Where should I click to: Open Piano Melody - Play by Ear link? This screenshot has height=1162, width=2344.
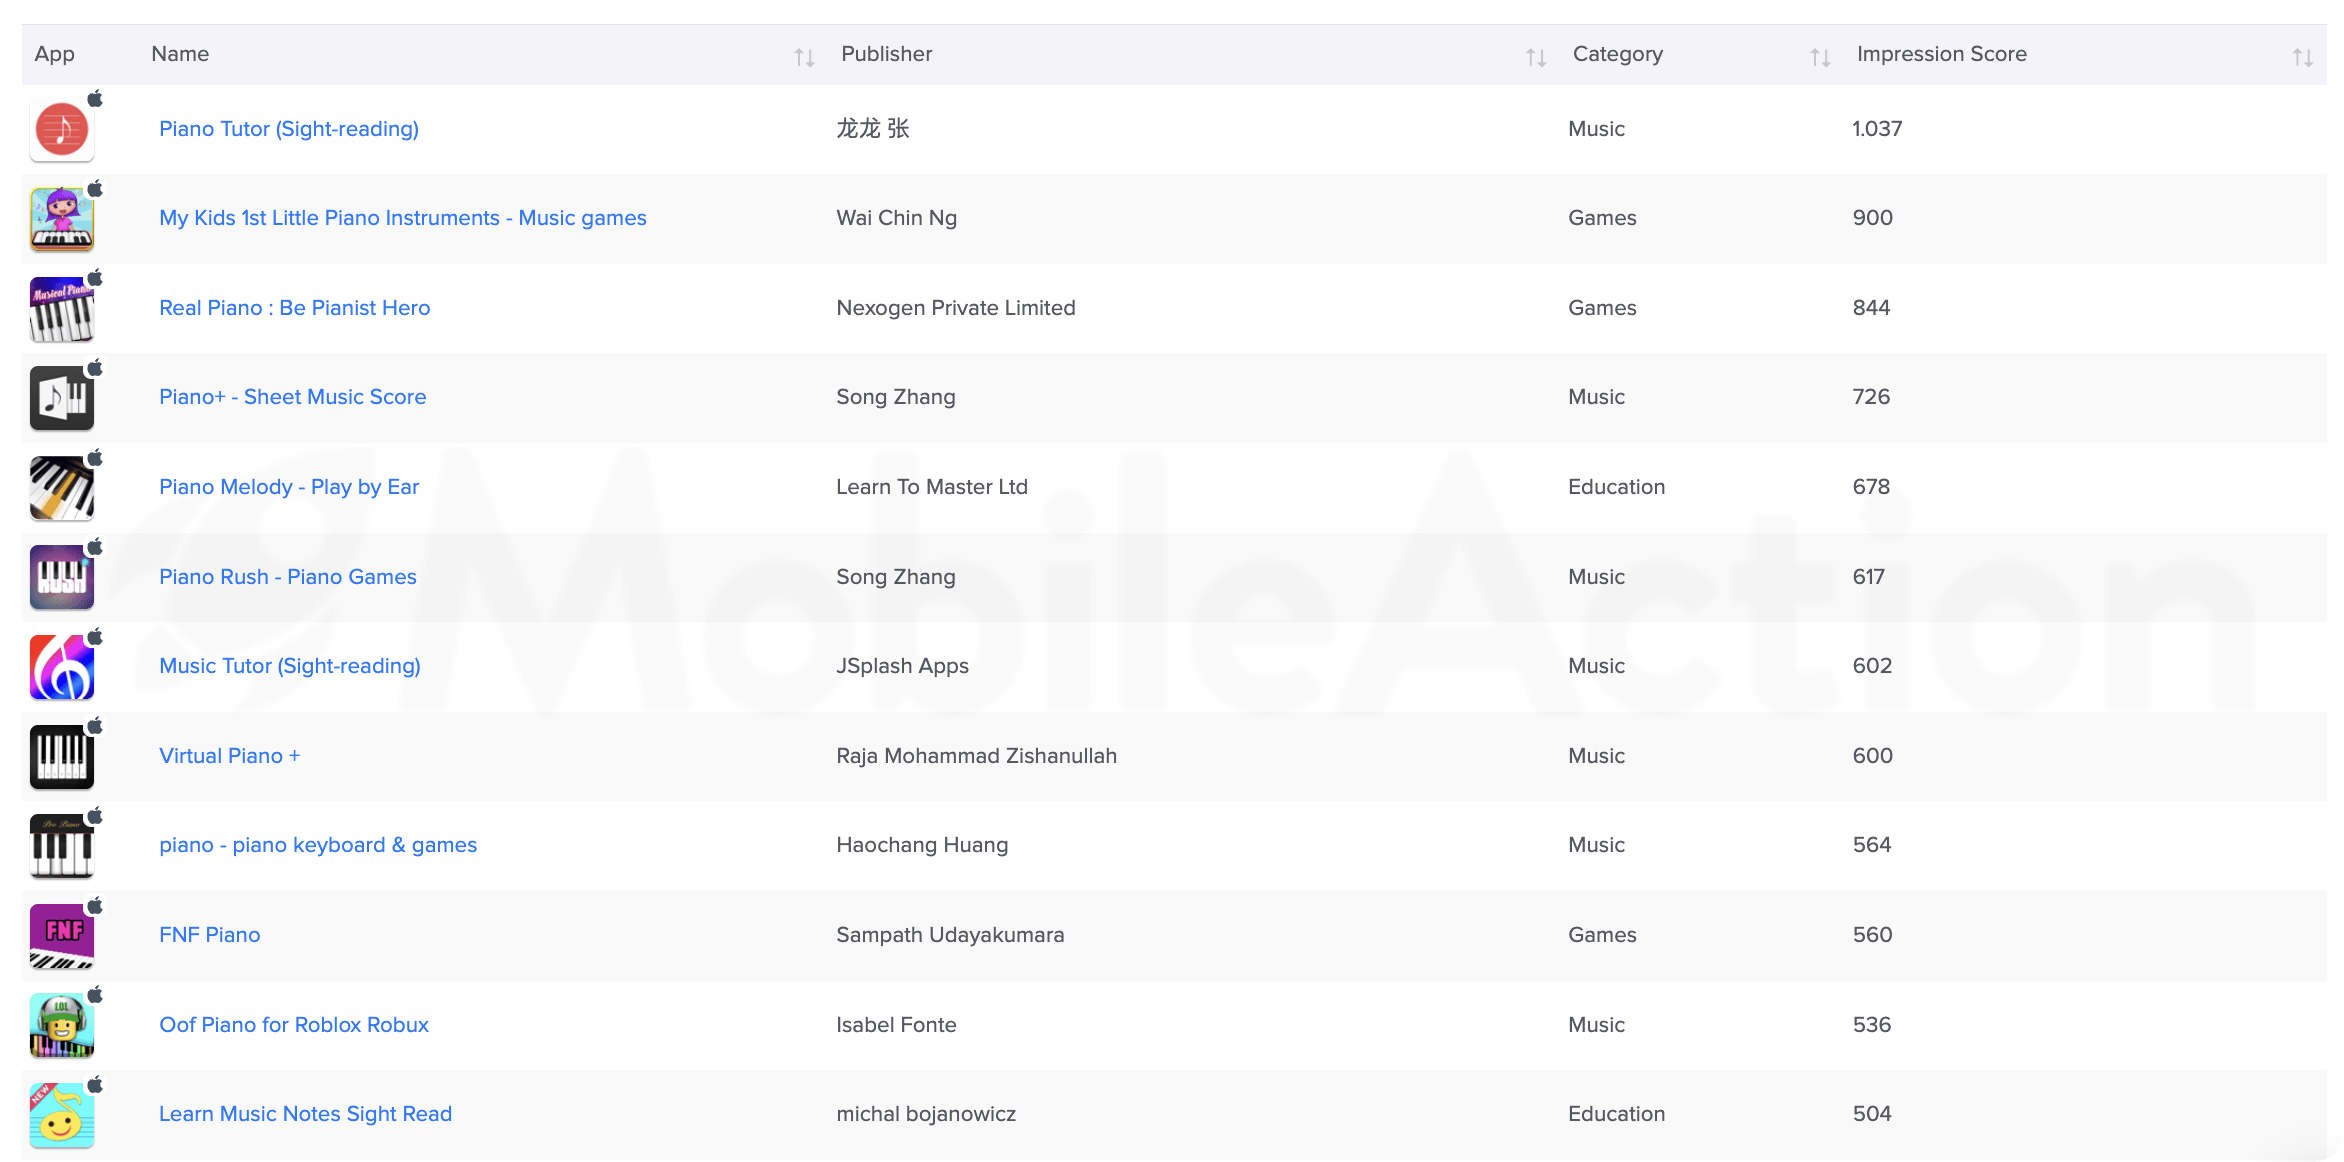coord(289,487)
